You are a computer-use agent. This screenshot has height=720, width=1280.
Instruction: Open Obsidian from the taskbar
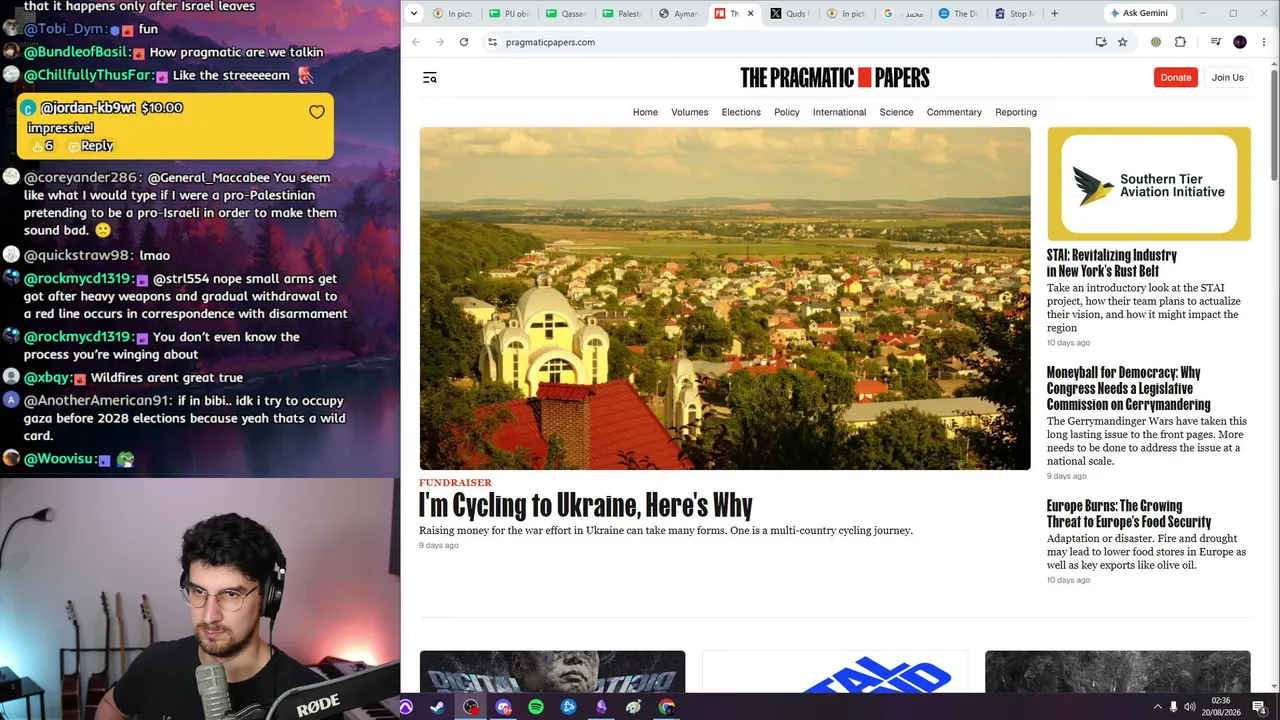pos(601,707)
